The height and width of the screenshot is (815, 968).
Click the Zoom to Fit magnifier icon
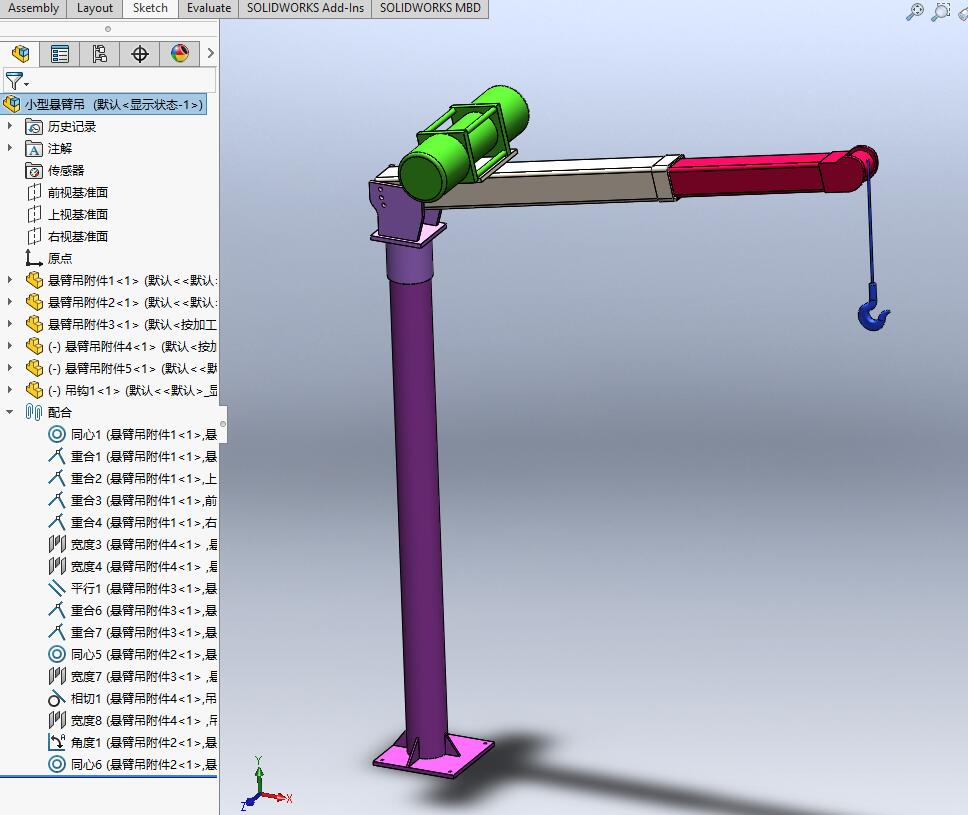914,11
